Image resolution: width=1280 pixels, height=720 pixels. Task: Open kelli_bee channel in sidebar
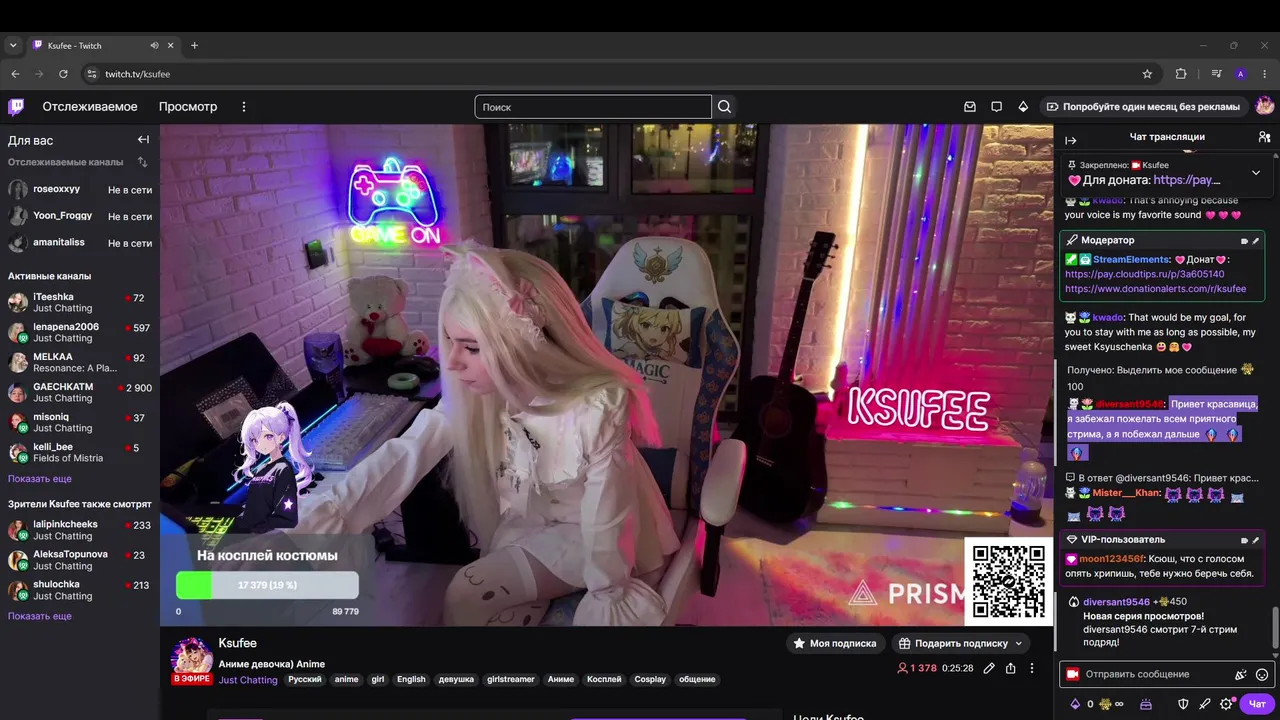(79, 452)
